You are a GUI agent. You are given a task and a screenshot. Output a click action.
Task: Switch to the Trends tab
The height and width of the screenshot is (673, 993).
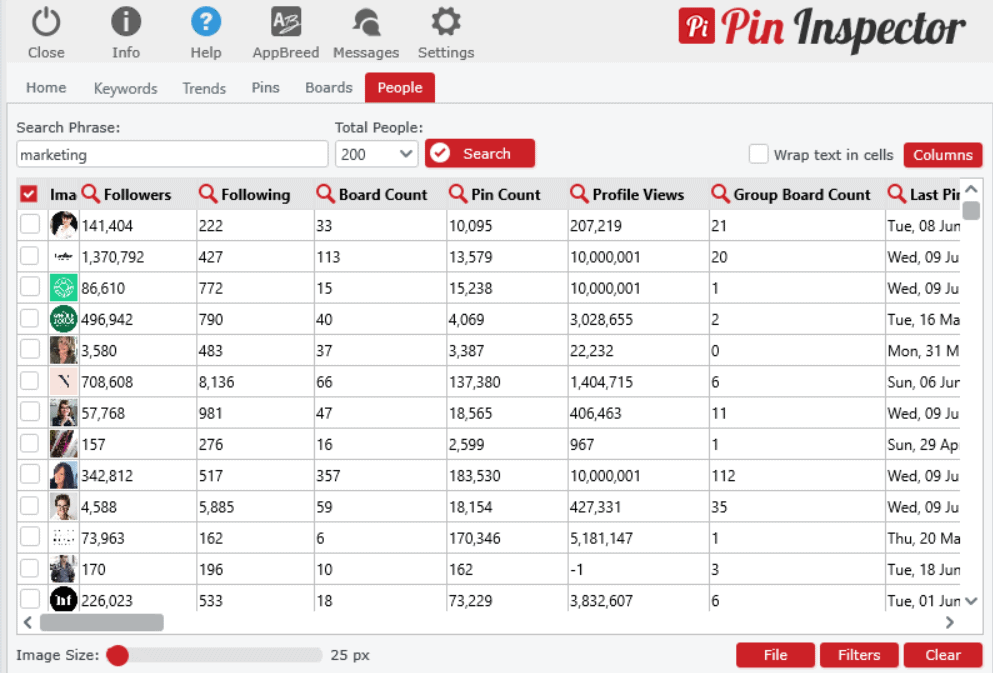[204, 88]
